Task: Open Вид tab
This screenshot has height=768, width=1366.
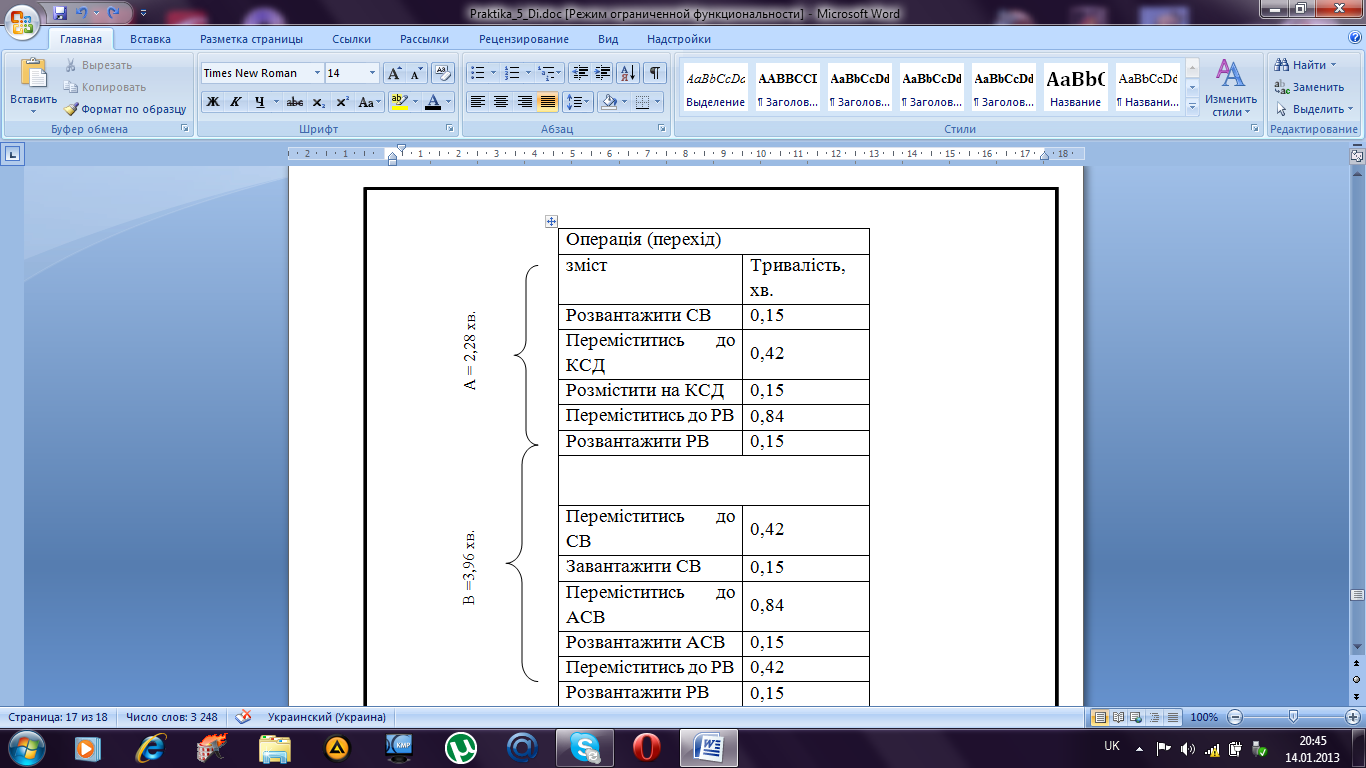Action: point(608,39)
